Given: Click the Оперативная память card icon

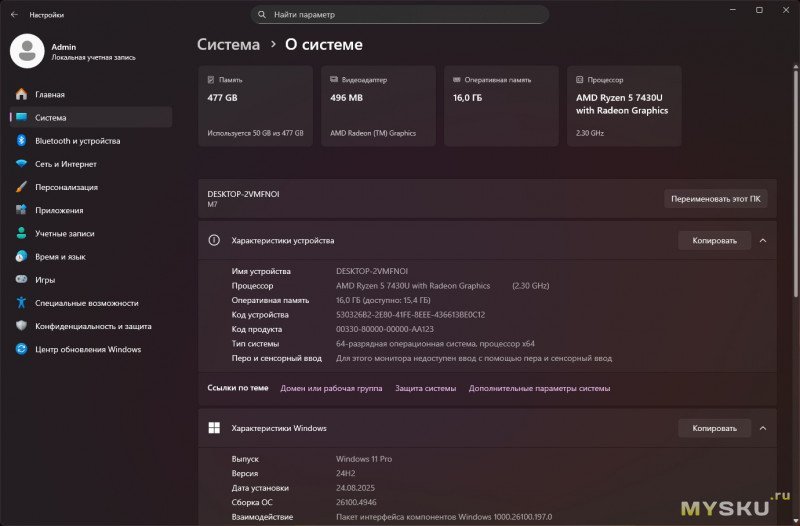Looking at the screenshot, I should (457, 80).
